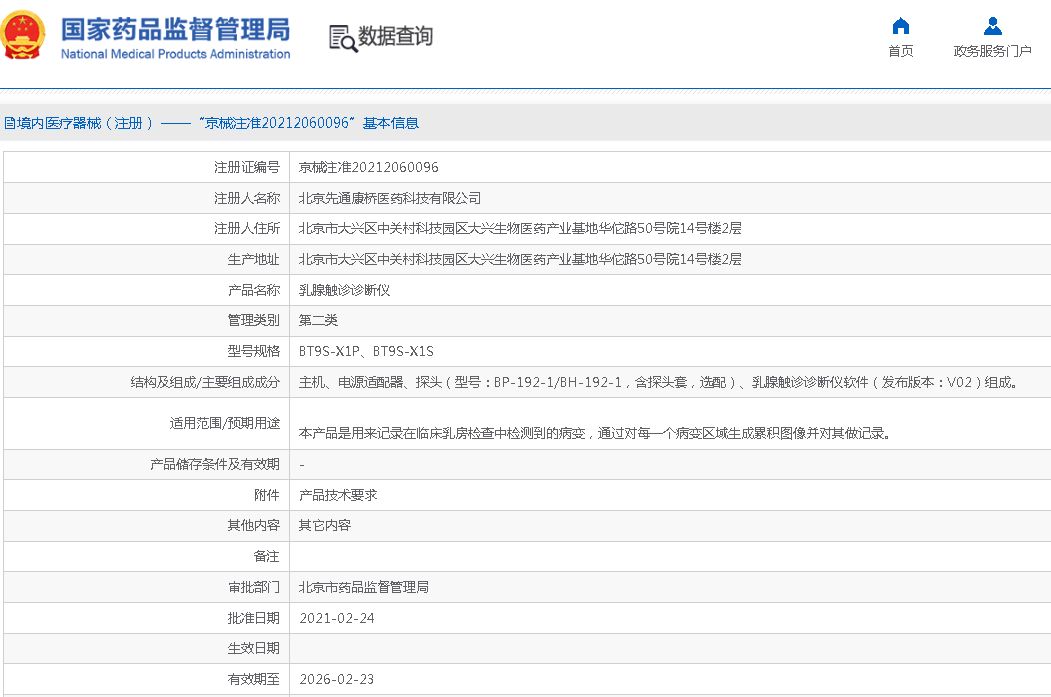Viewport: 1051px width, 697px height.
Task: Click the 政务服务门户 person icon
Action: (992, 26)
